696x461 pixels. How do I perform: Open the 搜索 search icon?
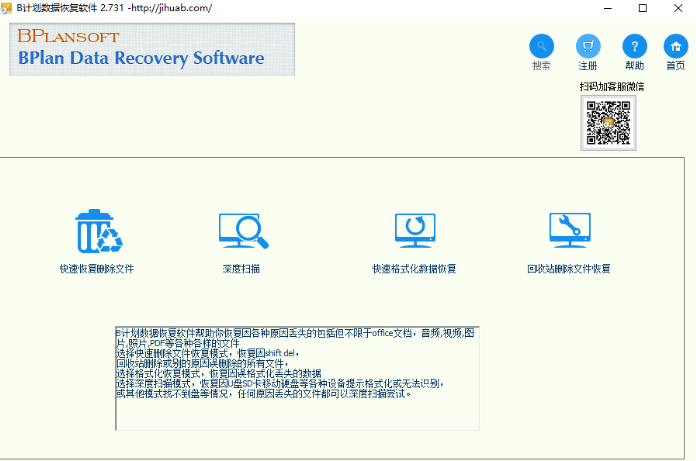pos(541,46)
